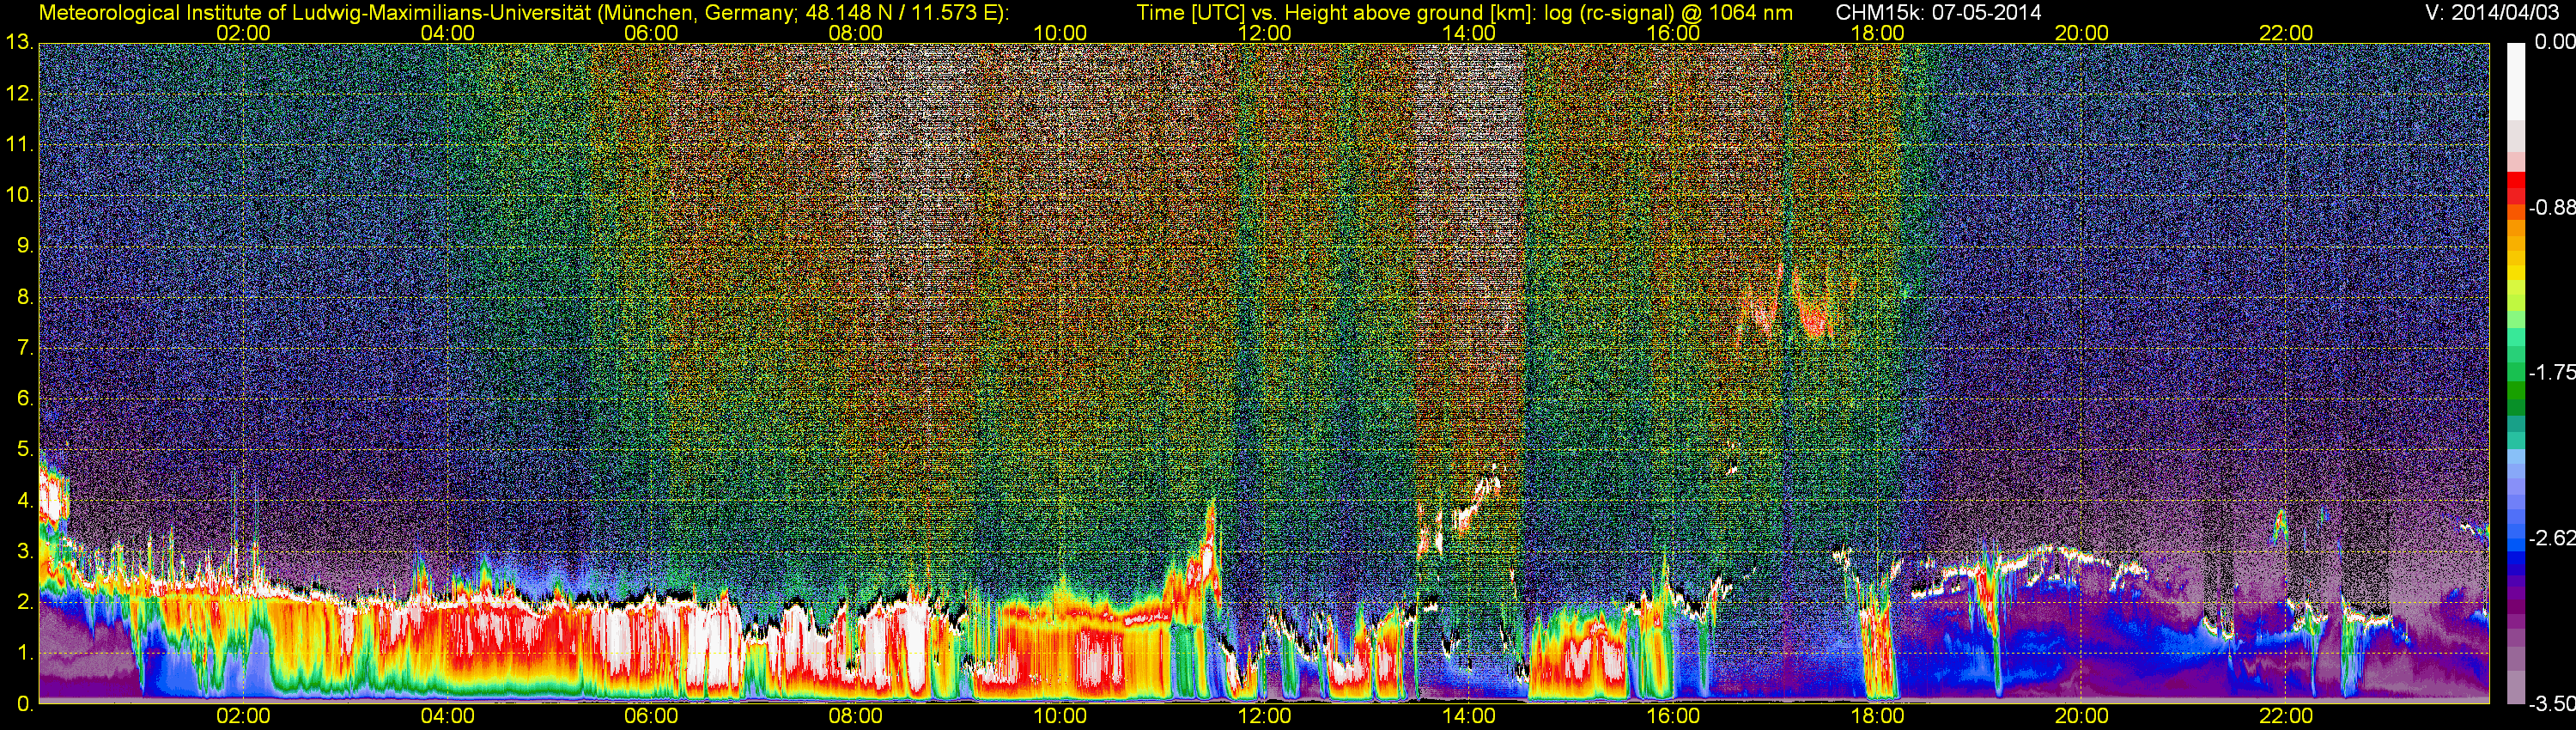Viewport: 2576px width, 730px height.
Task: Click the '-1.75' colorbar scale value
Action: tap(2550, 373)
